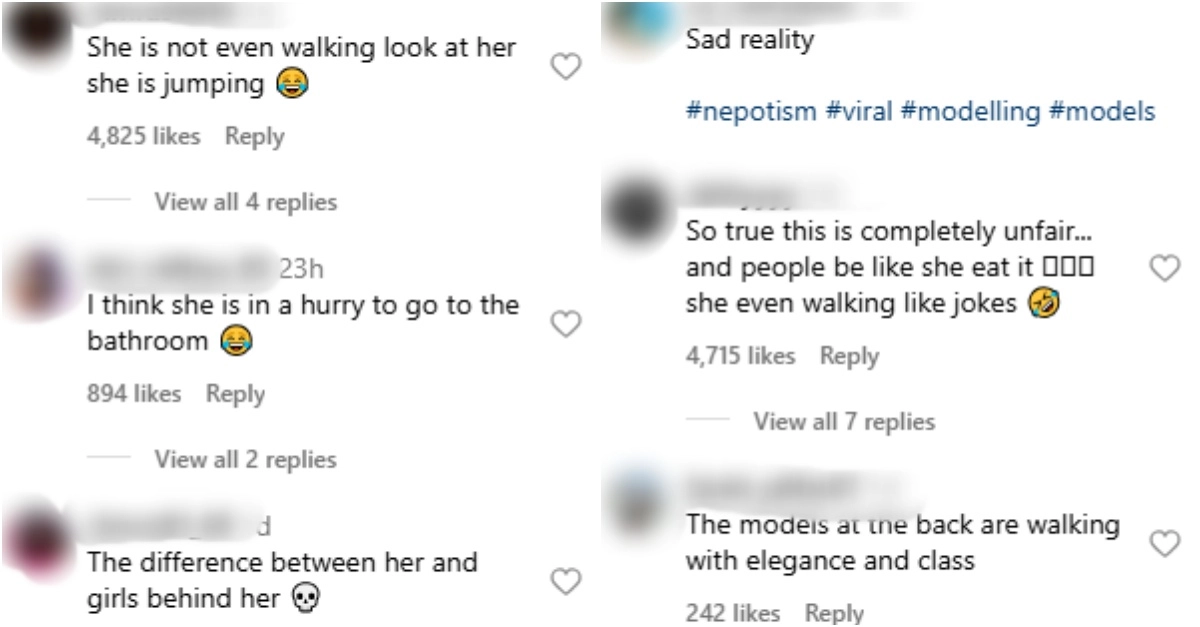Open the #modelling hashtag
The image size is (1200, 627).
(x=970, y=112)
